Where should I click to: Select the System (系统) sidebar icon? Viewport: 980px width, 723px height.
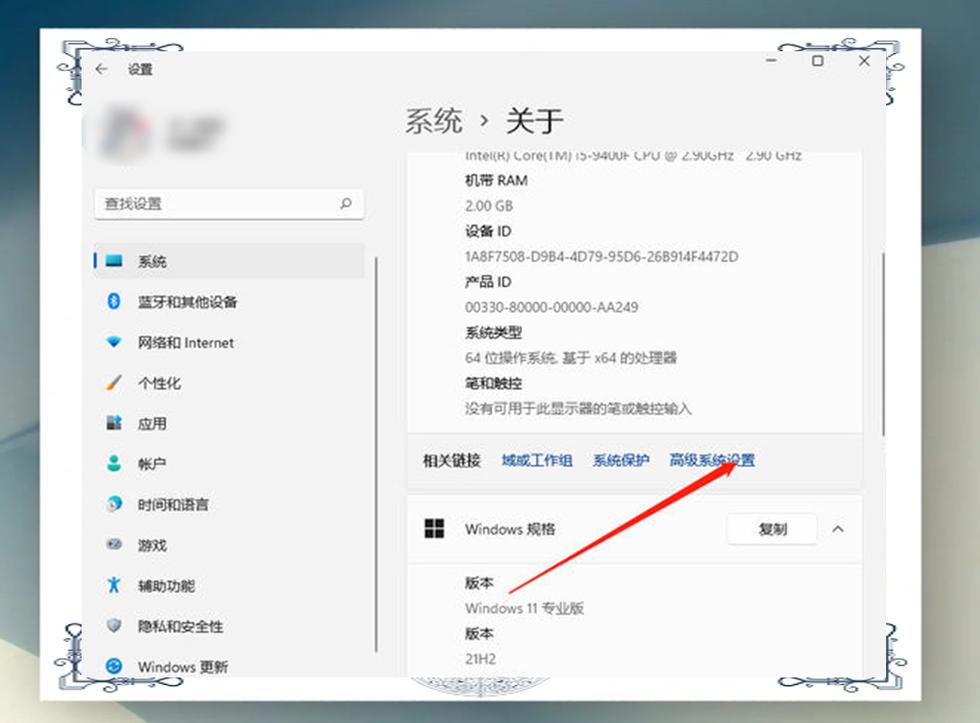(x=114, y=261)
